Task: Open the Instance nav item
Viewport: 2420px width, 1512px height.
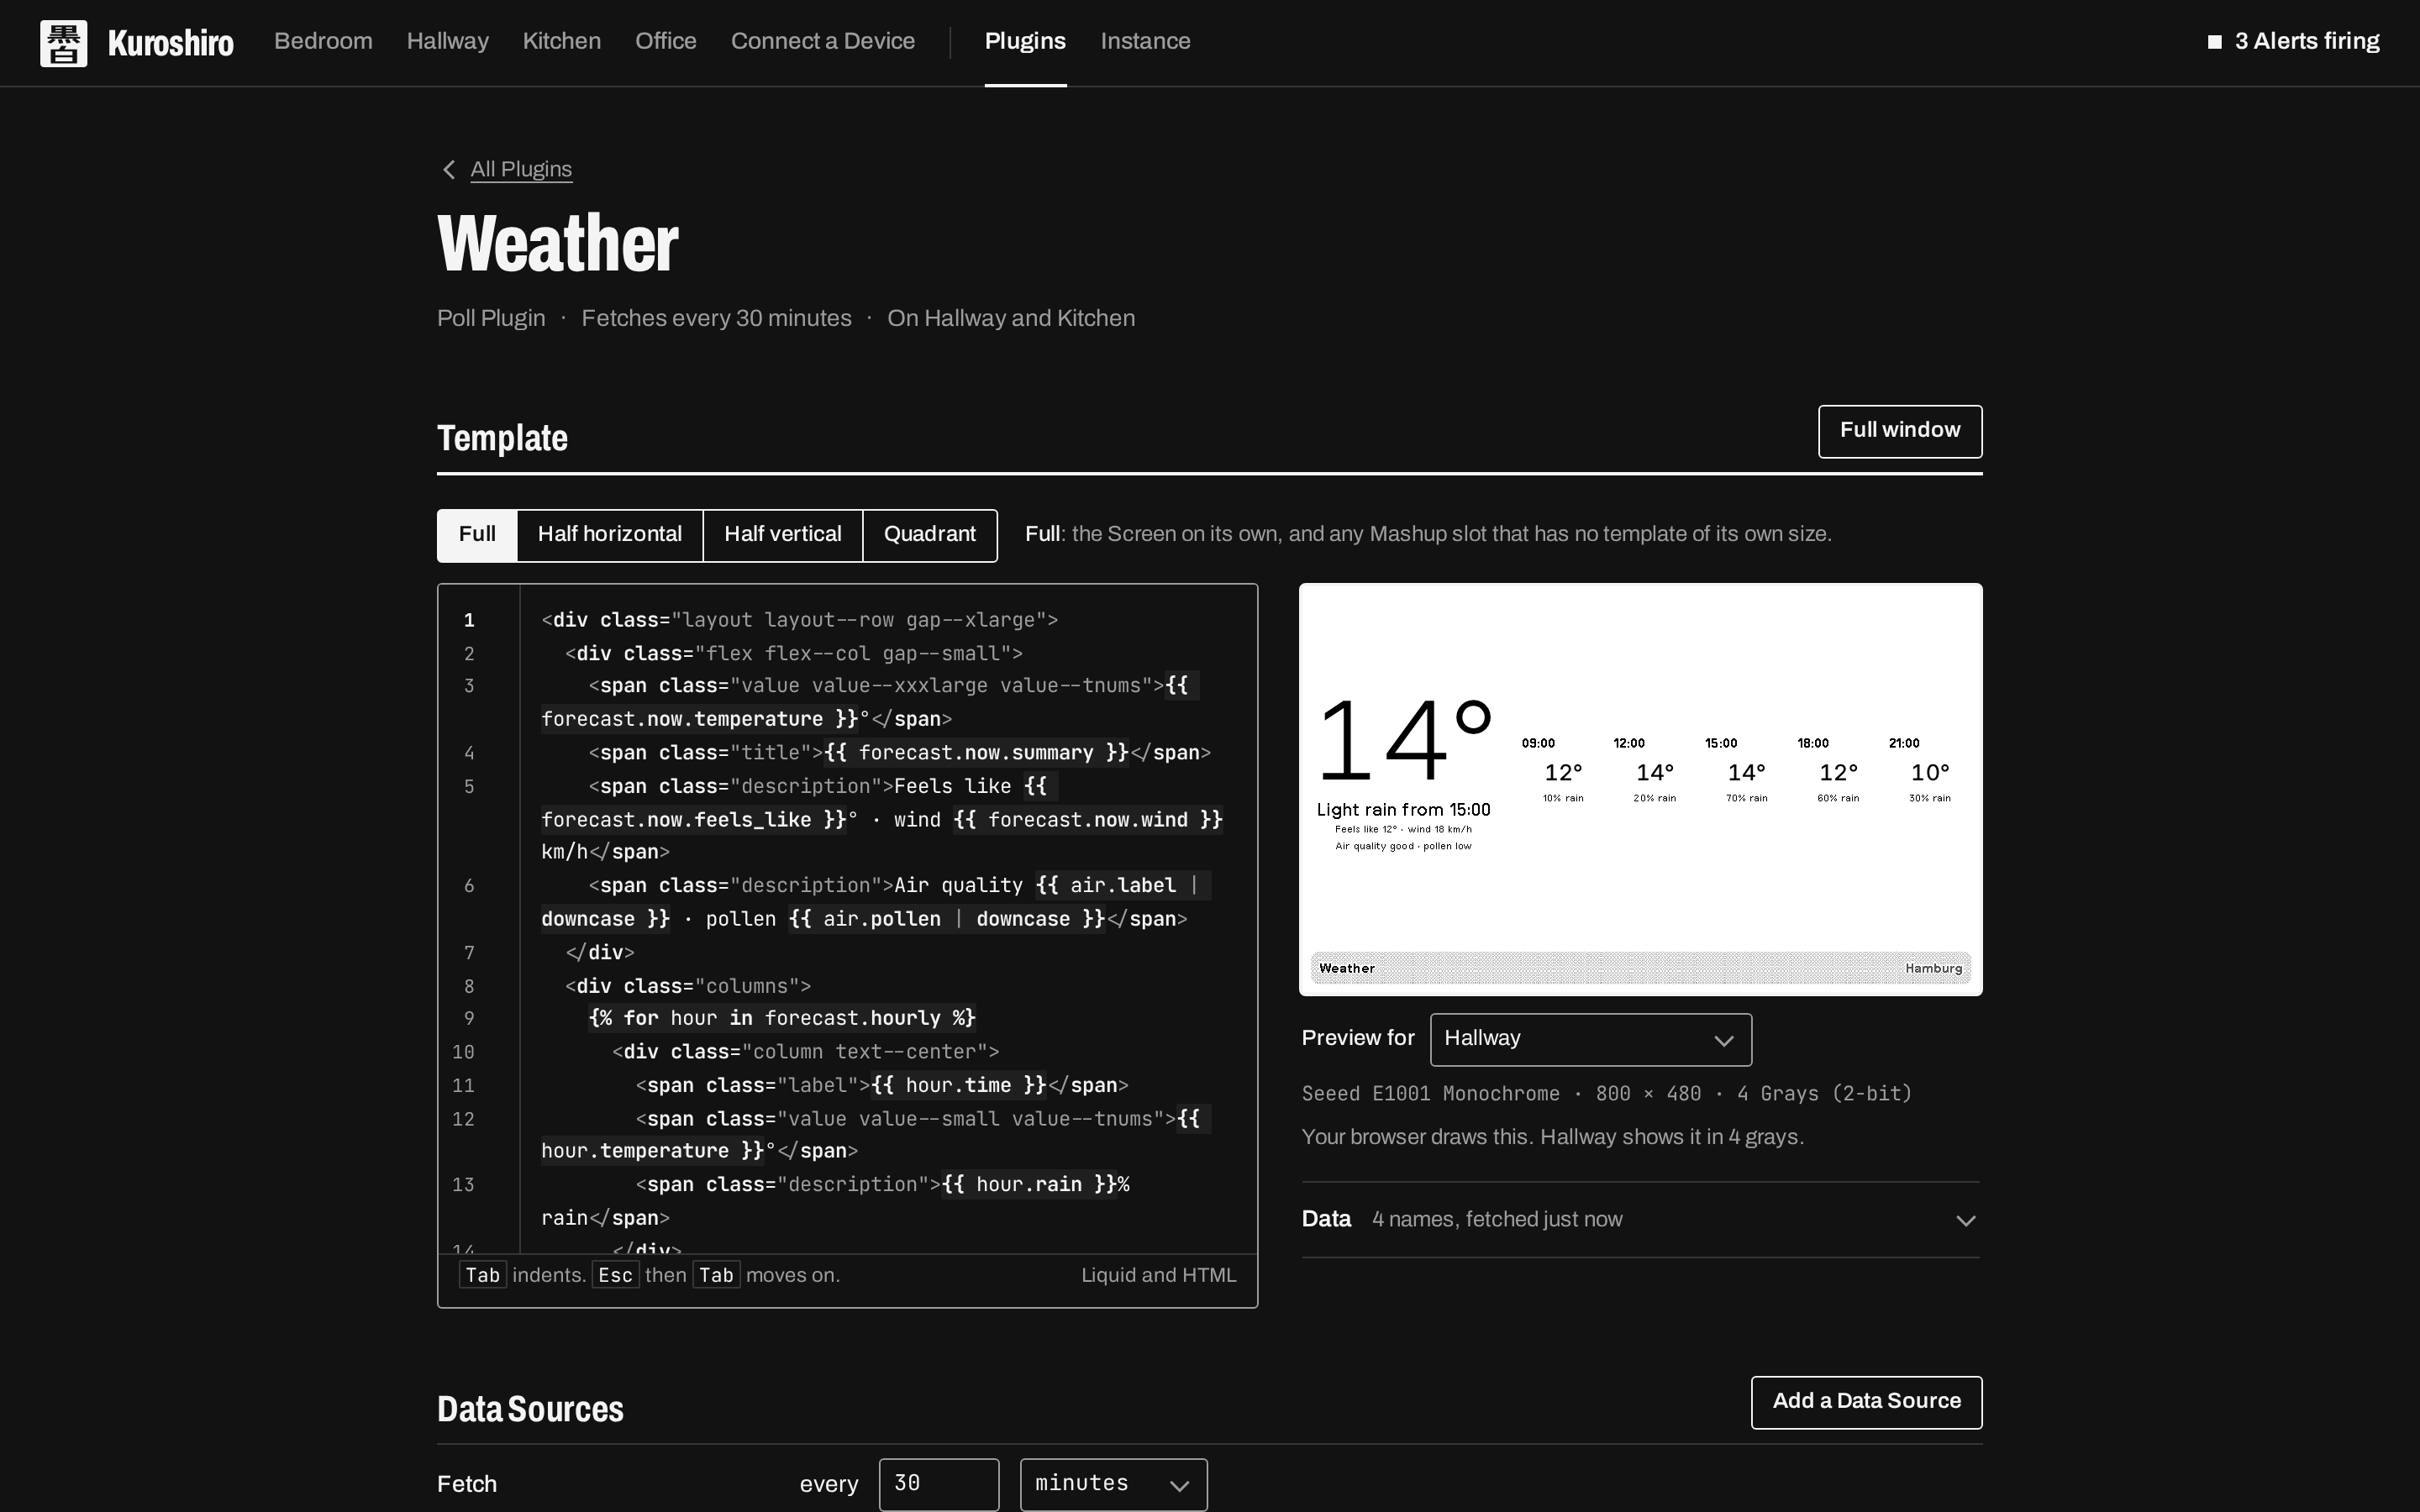Action: tap(1145, 41)
